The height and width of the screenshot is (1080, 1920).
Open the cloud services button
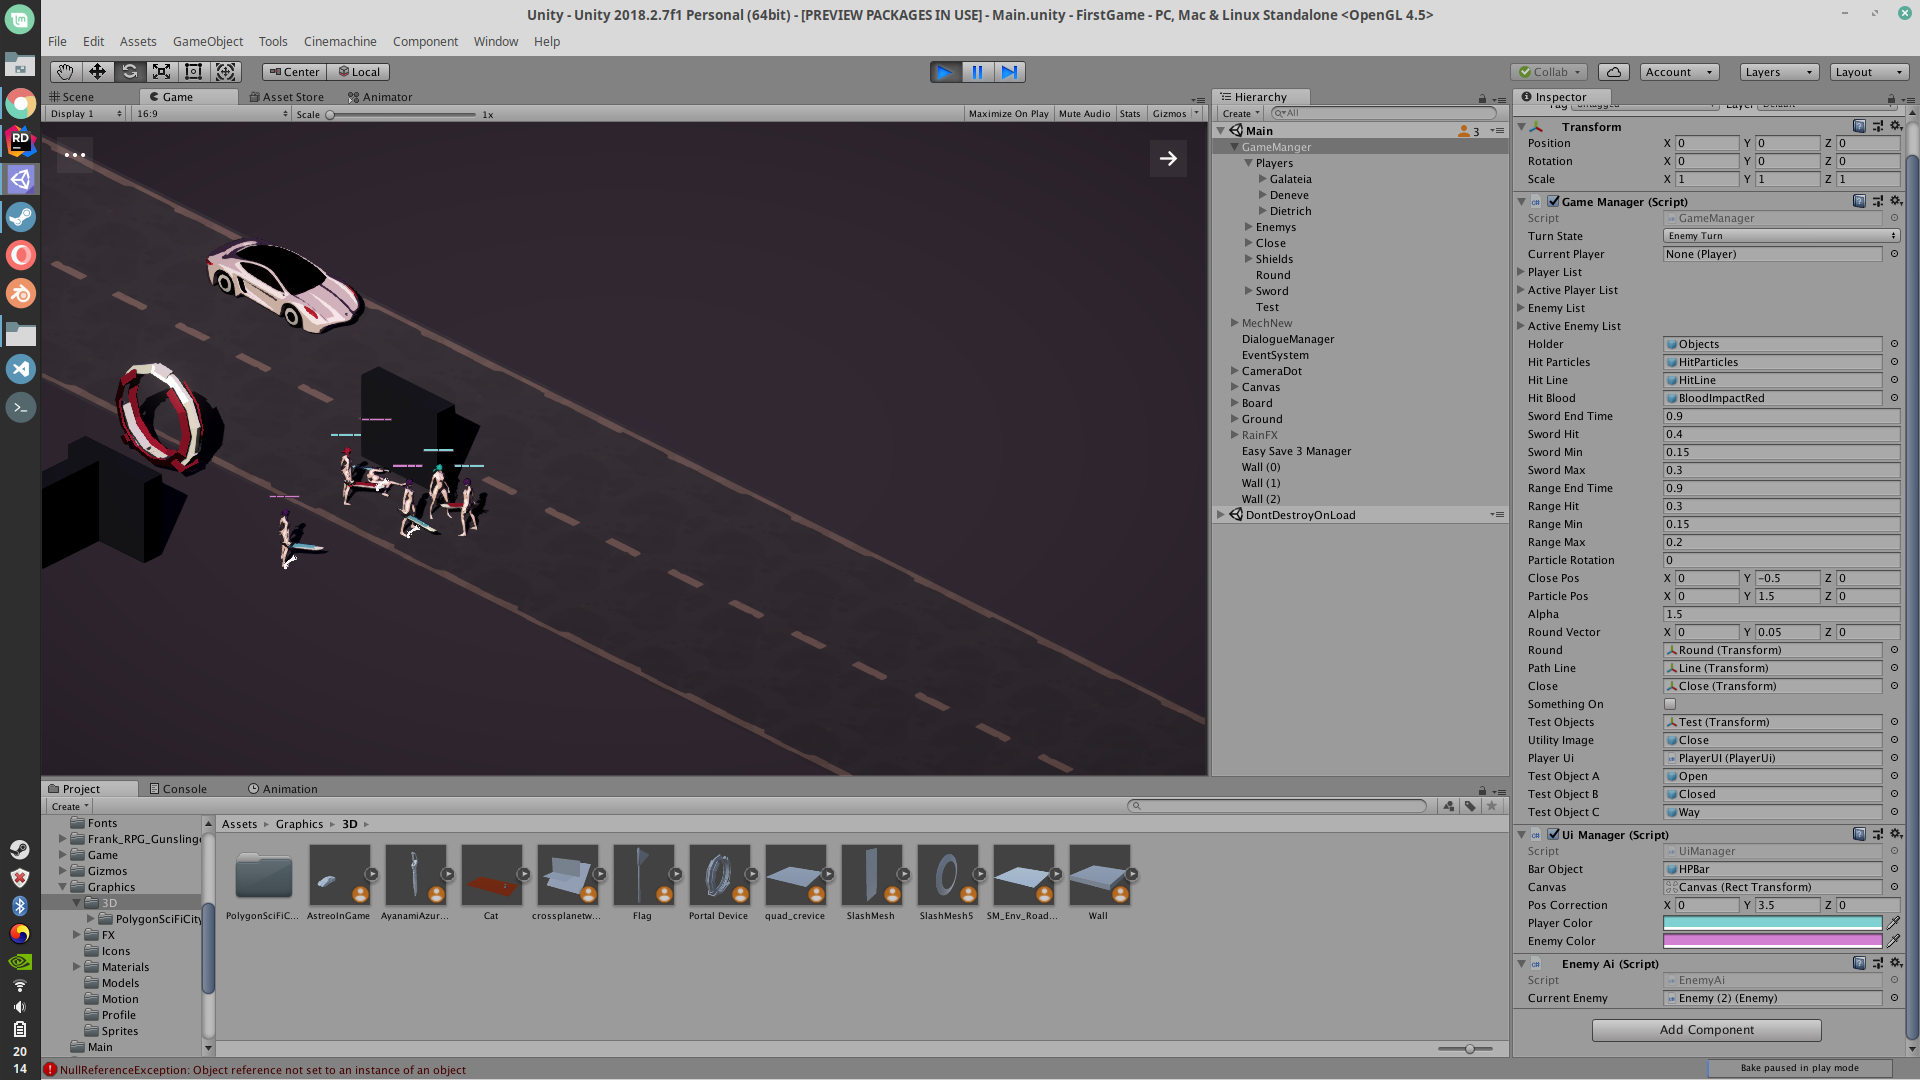tap(1613, 72)
